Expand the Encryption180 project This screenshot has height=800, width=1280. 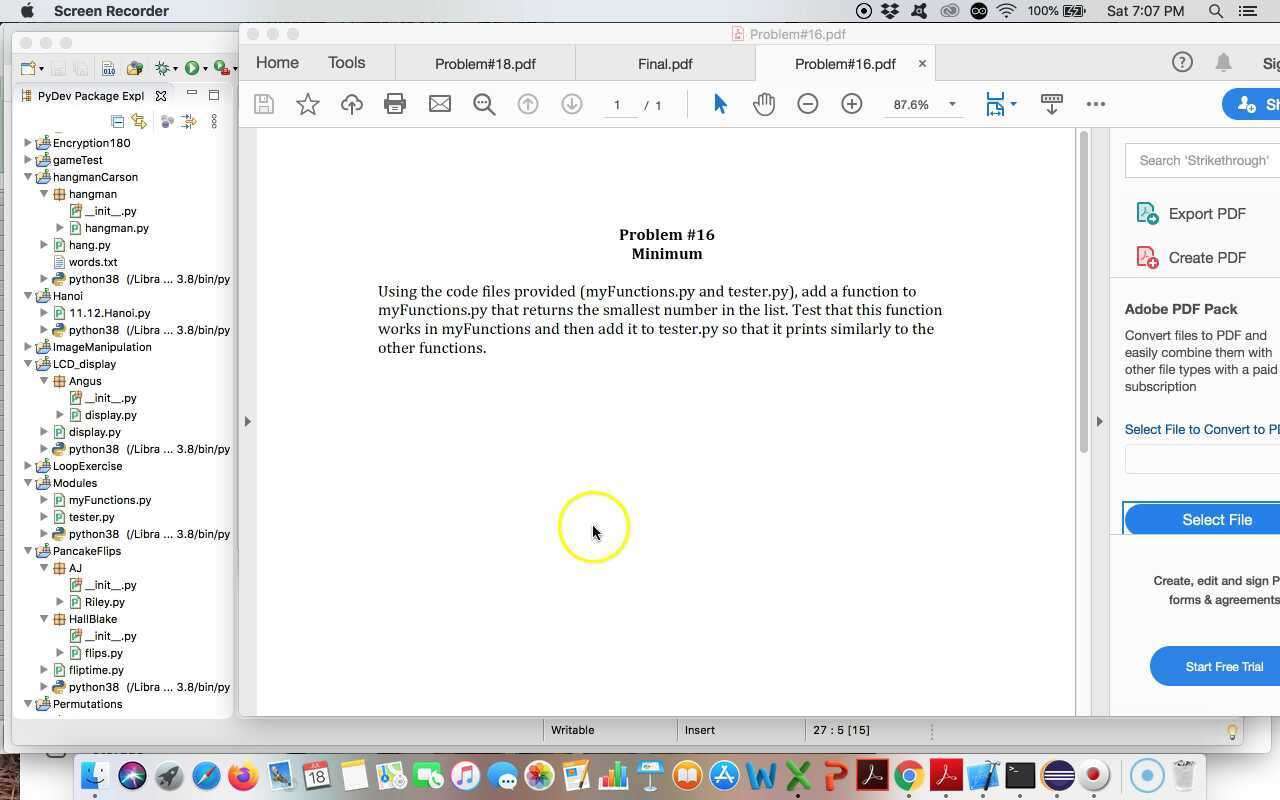(x=28, y=143)
